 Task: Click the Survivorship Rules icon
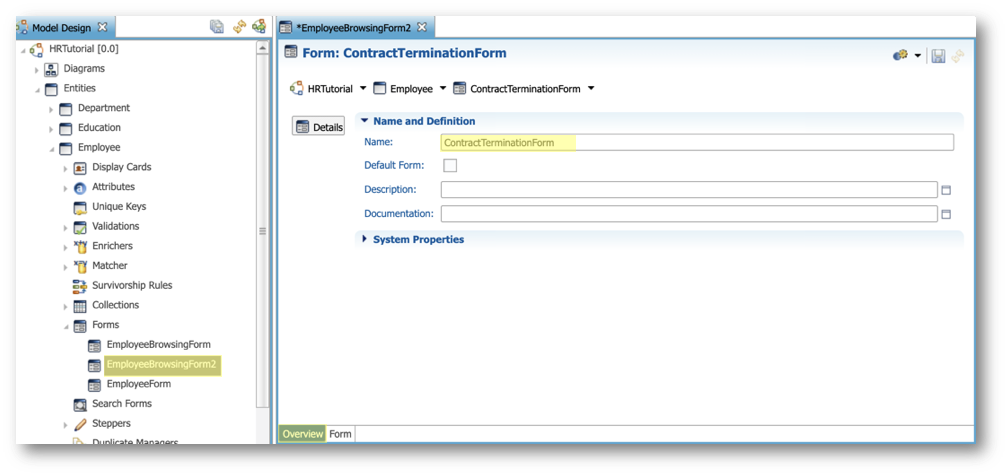tap(80, 286)
